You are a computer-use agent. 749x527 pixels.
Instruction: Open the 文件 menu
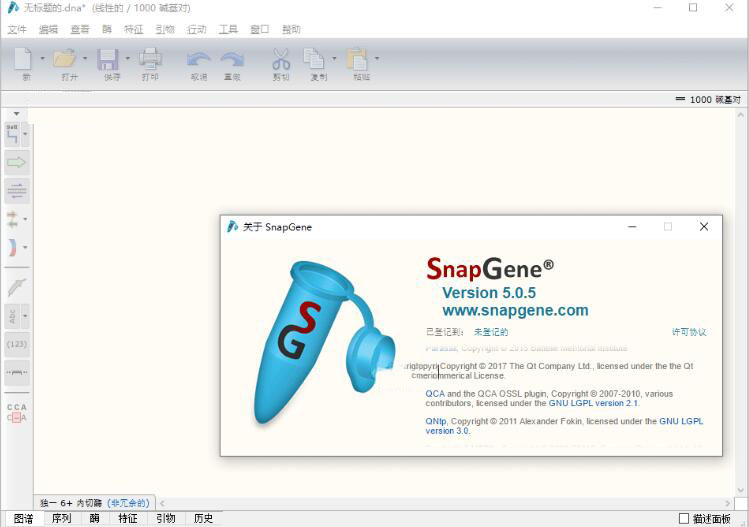coord(17,29)
